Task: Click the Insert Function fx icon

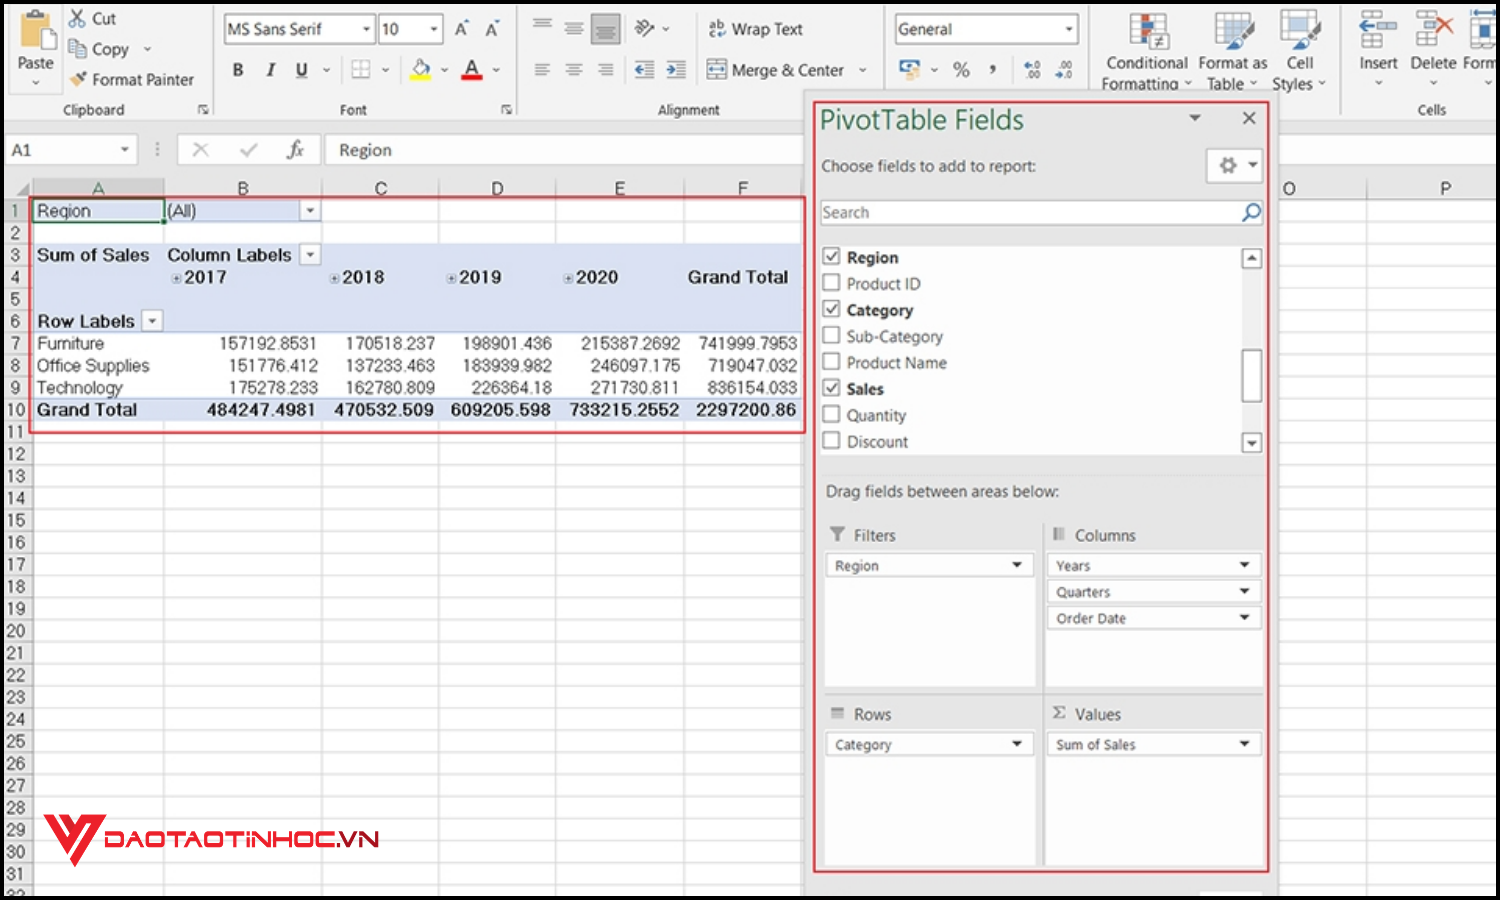Action: click(295, 149)
